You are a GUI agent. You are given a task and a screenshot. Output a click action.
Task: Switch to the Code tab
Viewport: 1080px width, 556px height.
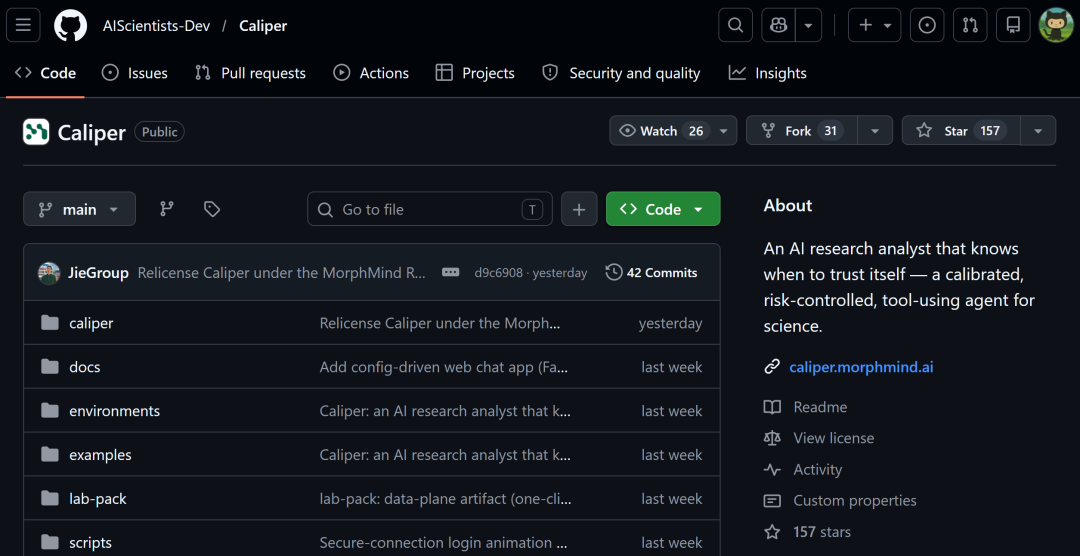[x=45, y=73]
